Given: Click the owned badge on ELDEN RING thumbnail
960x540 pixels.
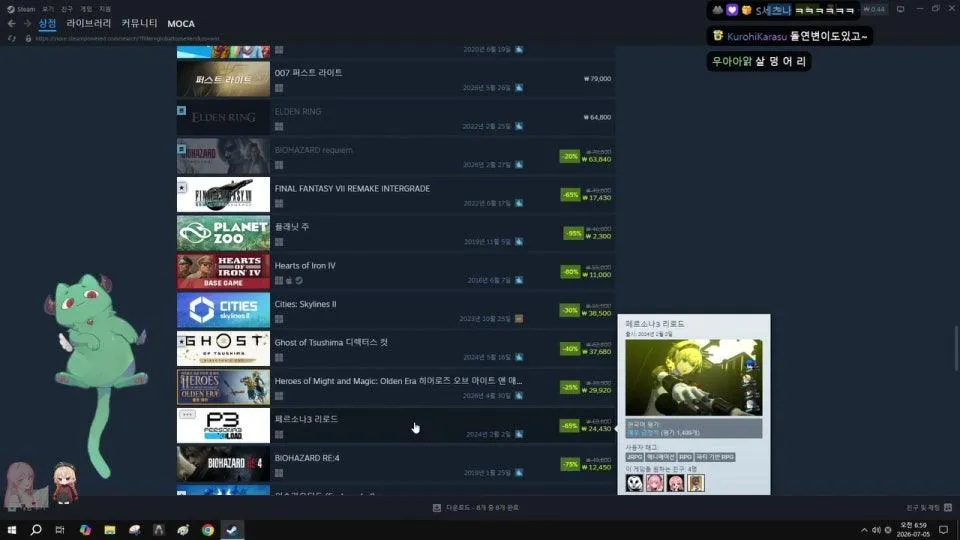Looking at the screenshot, I should pyautogui.click(x=182, y=111).
